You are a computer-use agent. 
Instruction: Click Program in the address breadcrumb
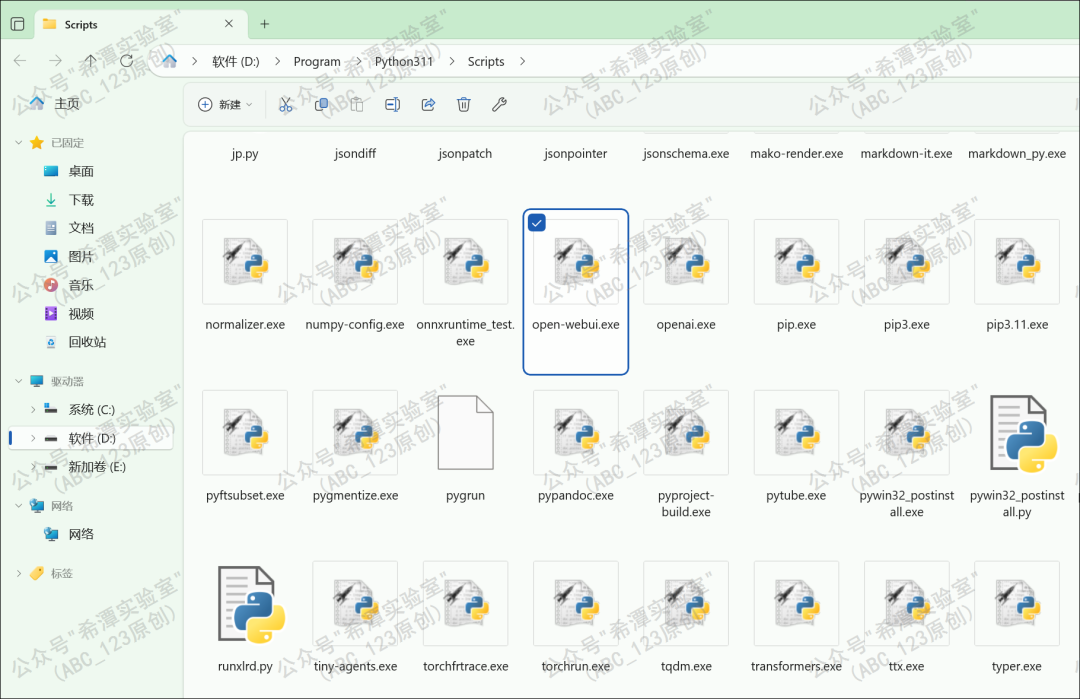click(x=317, y=61)
